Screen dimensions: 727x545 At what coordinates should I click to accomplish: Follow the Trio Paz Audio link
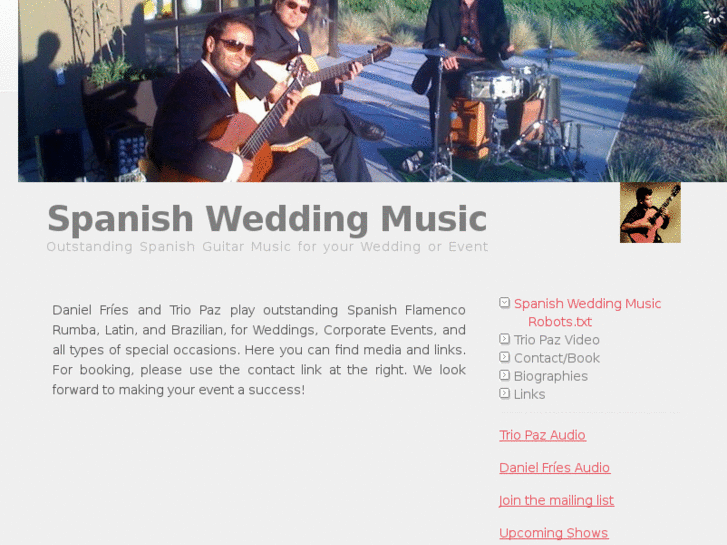[542, 435]
